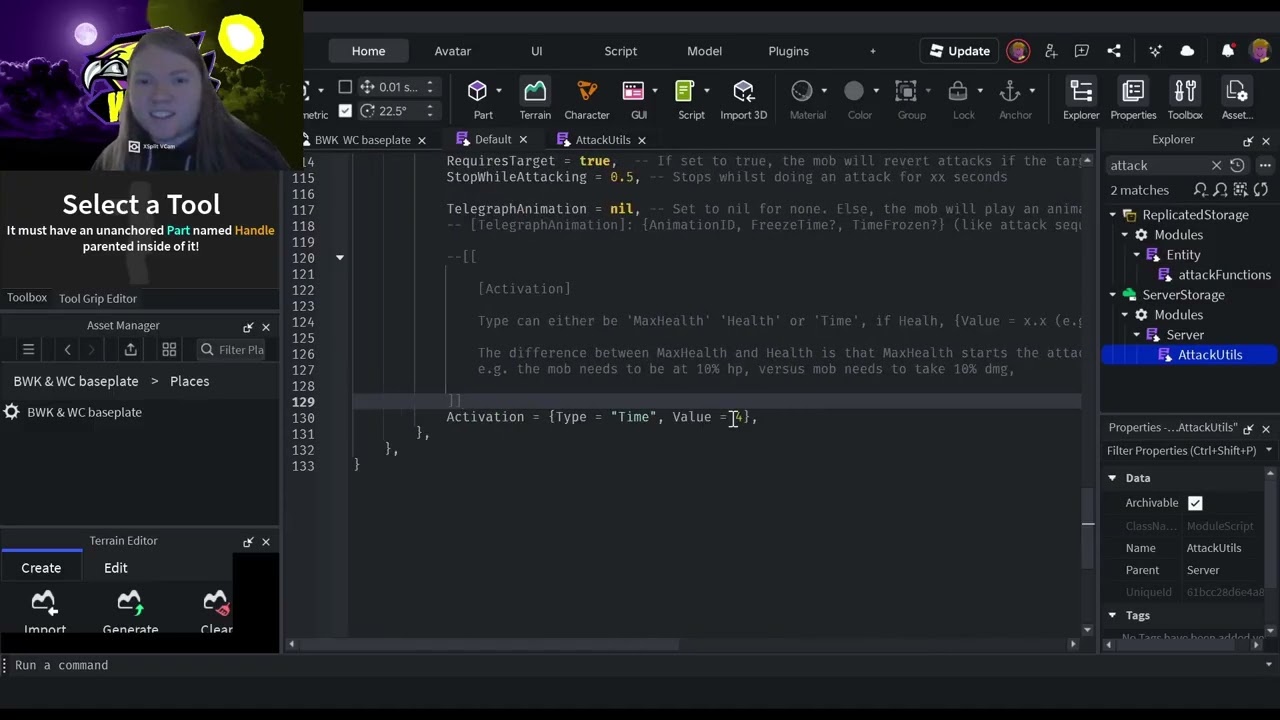The height and width of the screenshot is (720, 1280).
Task: Click the refresh search results icon
Action: 1261,190
